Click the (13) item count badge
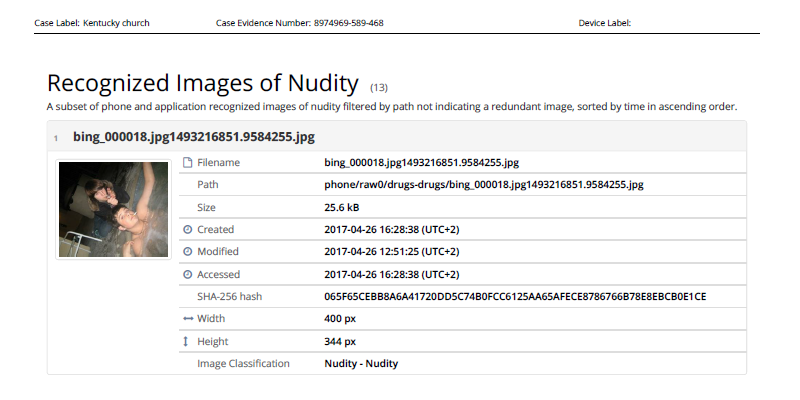Image resolution: width=800 pixels, height=400 pixels. (x=379, y=87)
